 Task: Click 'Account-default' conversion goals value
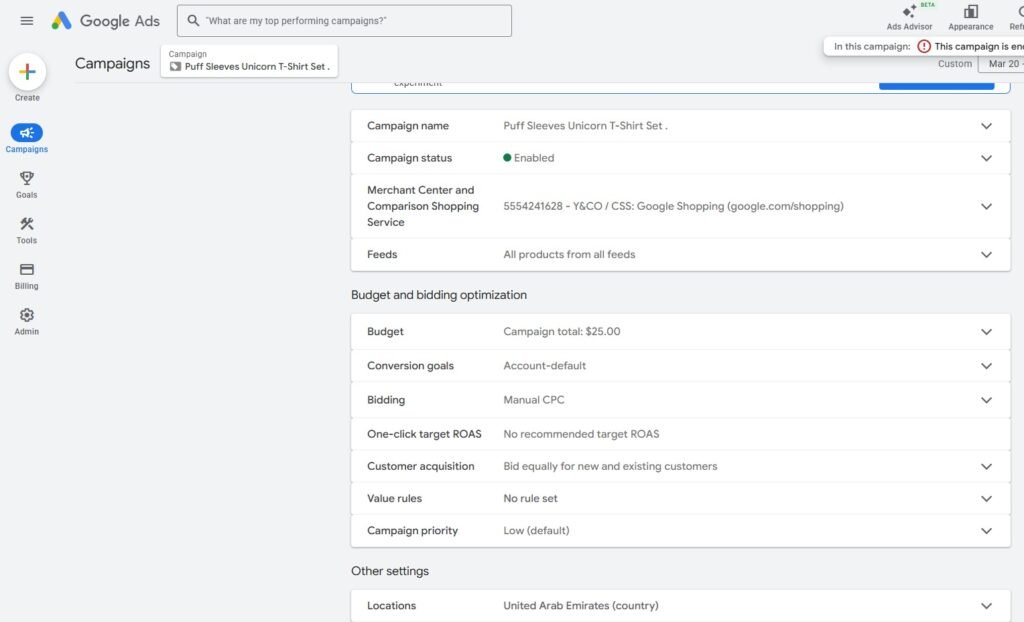pos(544,366)
